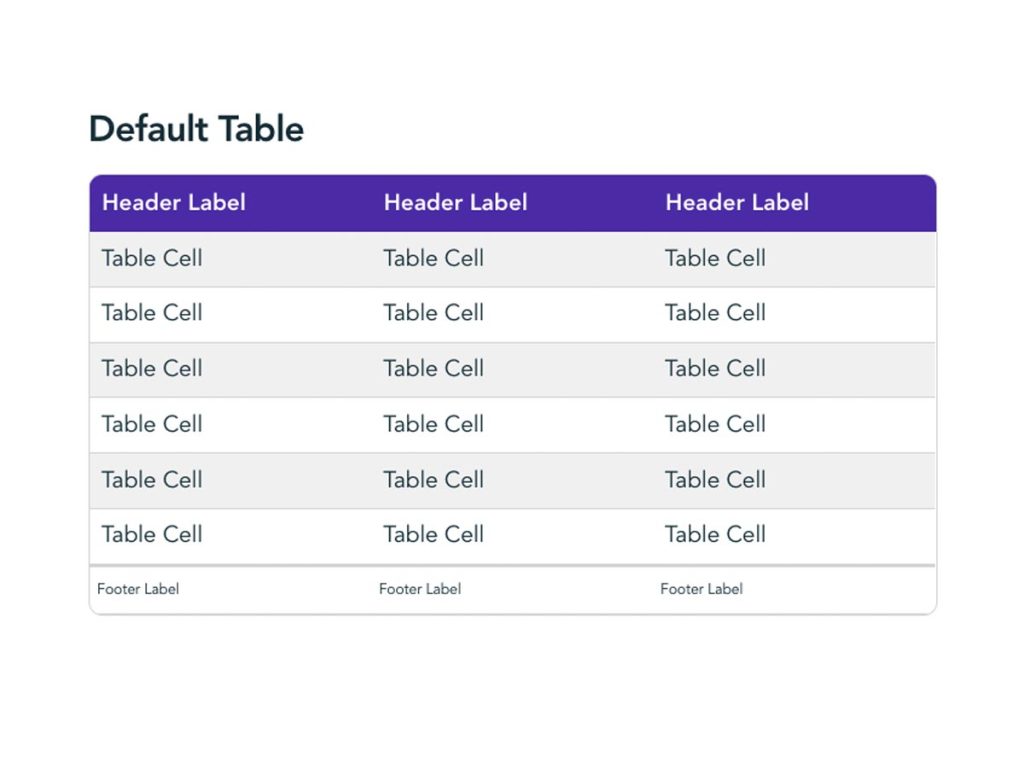The width and height of the screenshot is (1024, 768).
Task: Click second row Table Cell in left column
Action: coord(152,313)
